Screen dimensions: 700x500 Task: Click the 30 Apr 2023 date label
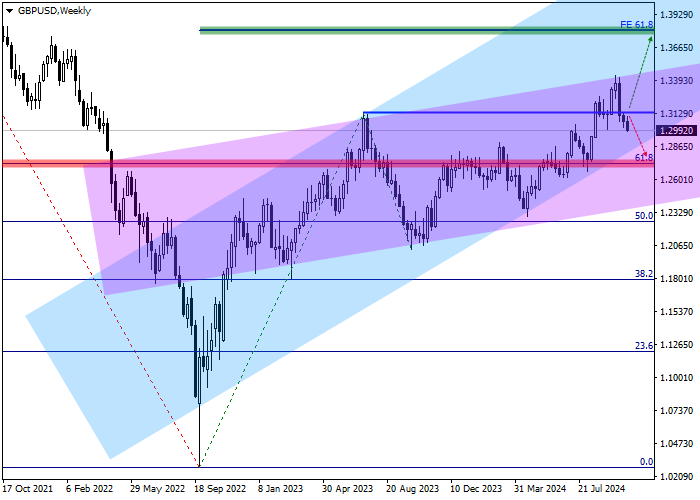coord(347,489)
